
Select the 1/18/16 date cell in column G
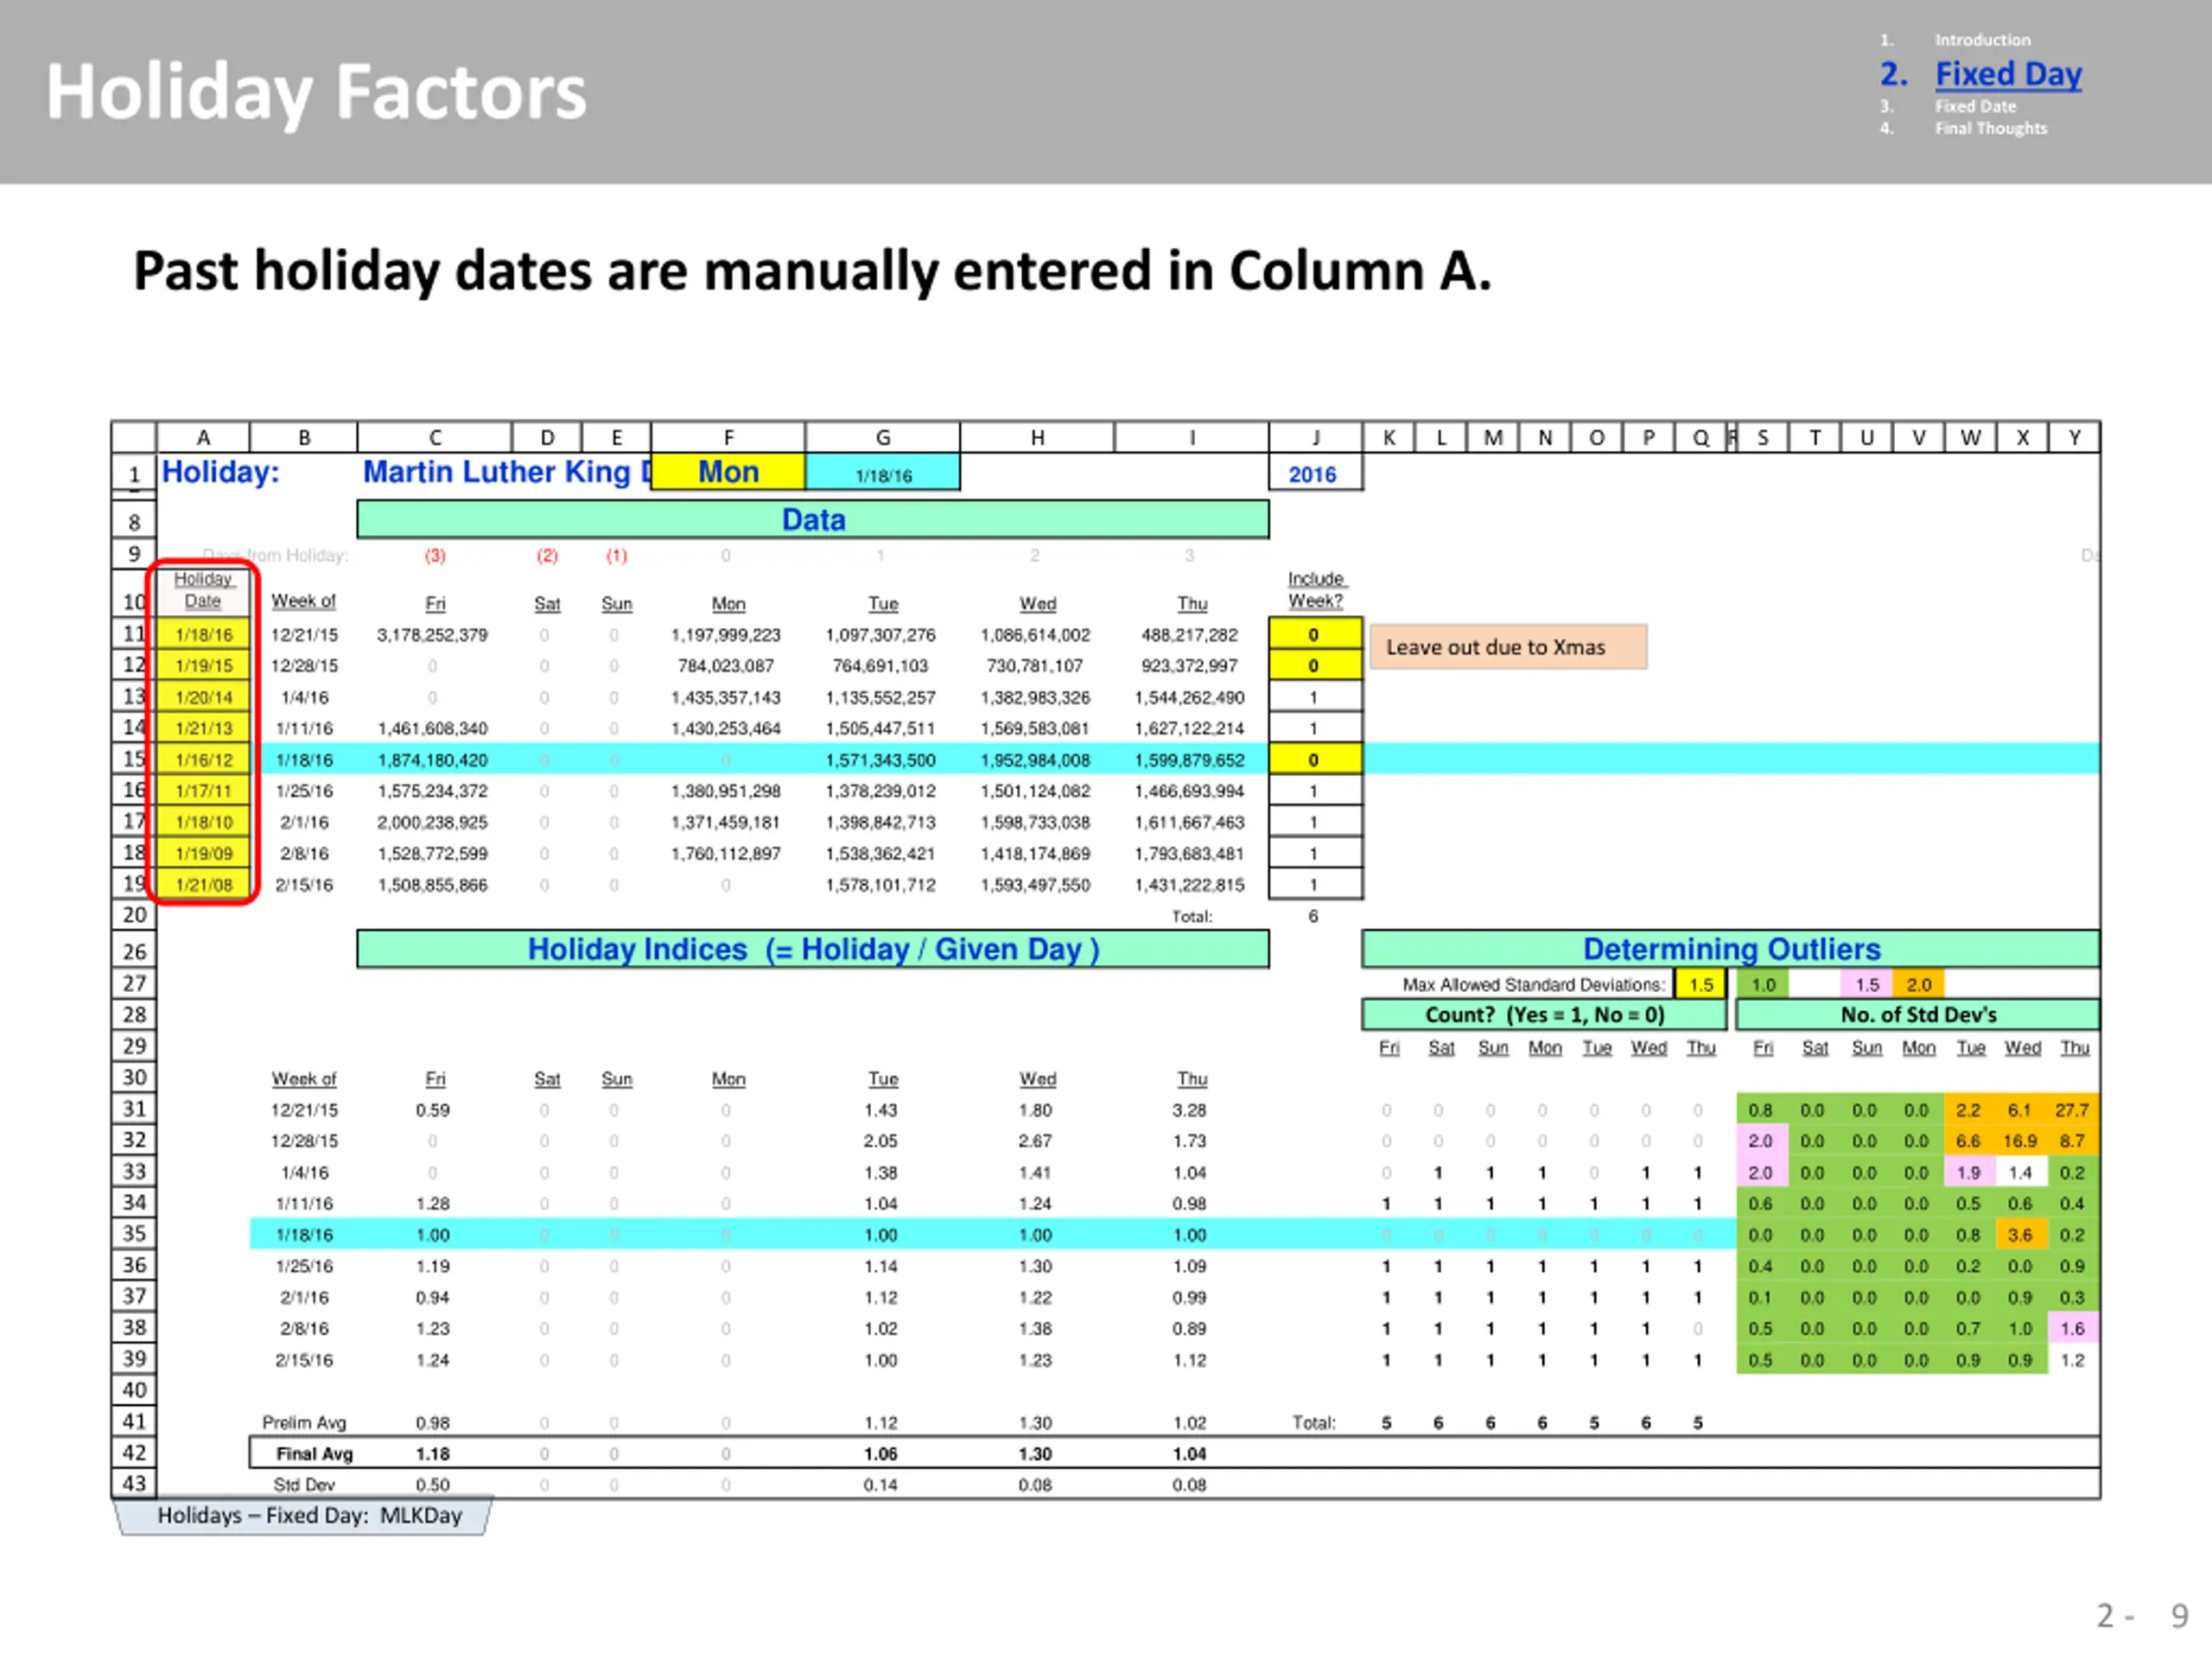(x=883, y=475)
